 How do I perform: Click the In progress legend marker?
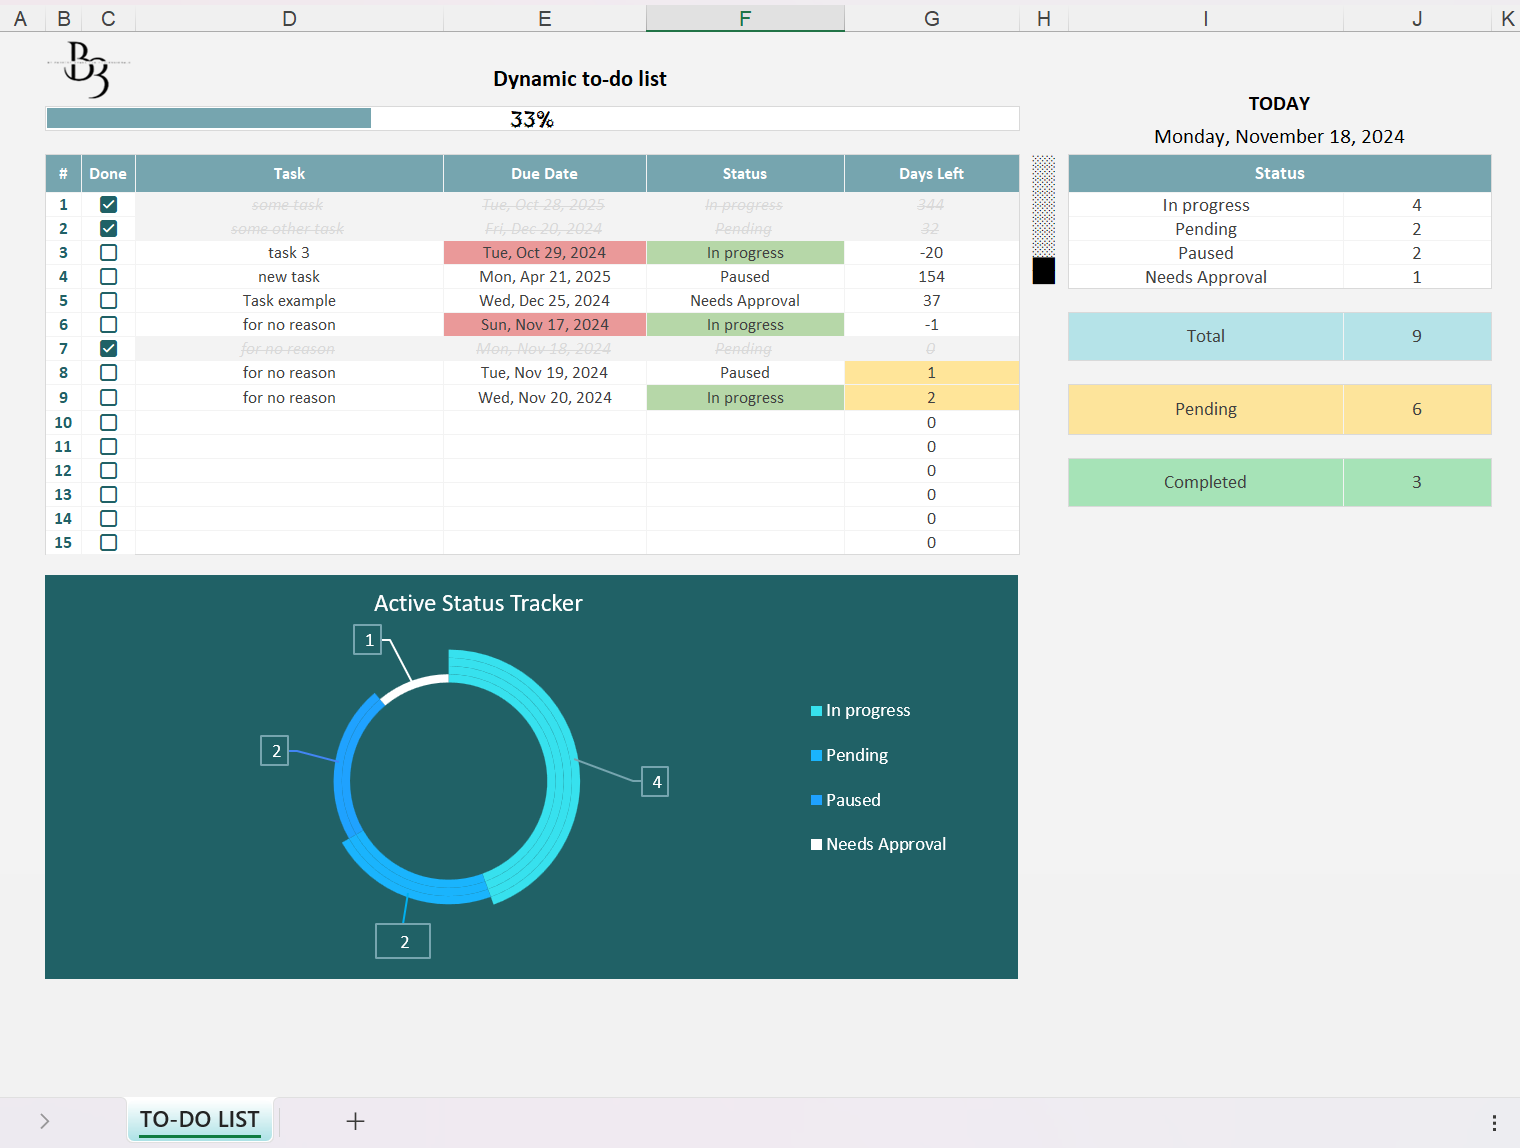click(x=816, y=711)
